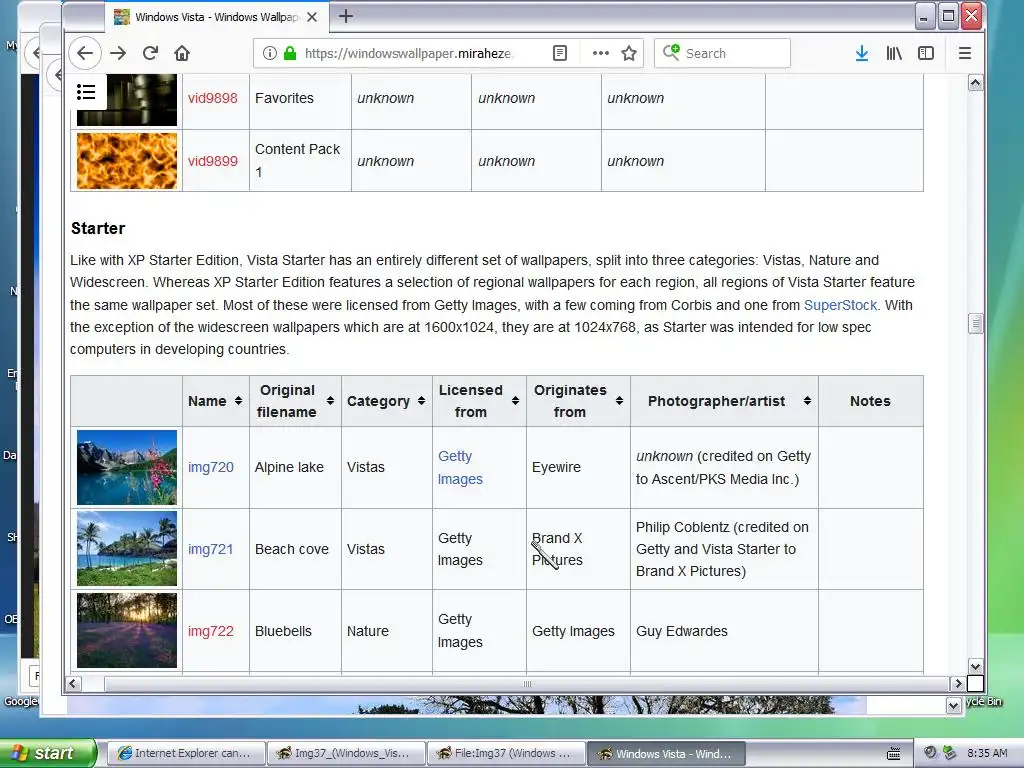
Task: Sort table by Category column
Action: point(421,401)
